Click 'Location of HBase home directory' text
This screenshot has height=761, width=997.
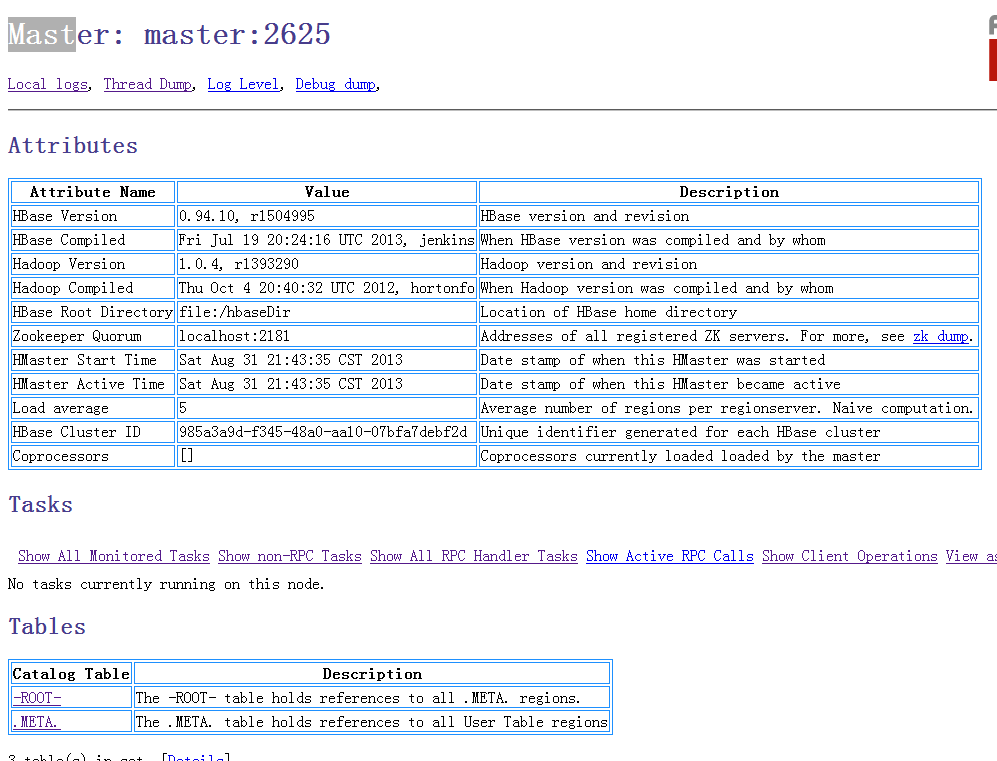pos(609,312)
